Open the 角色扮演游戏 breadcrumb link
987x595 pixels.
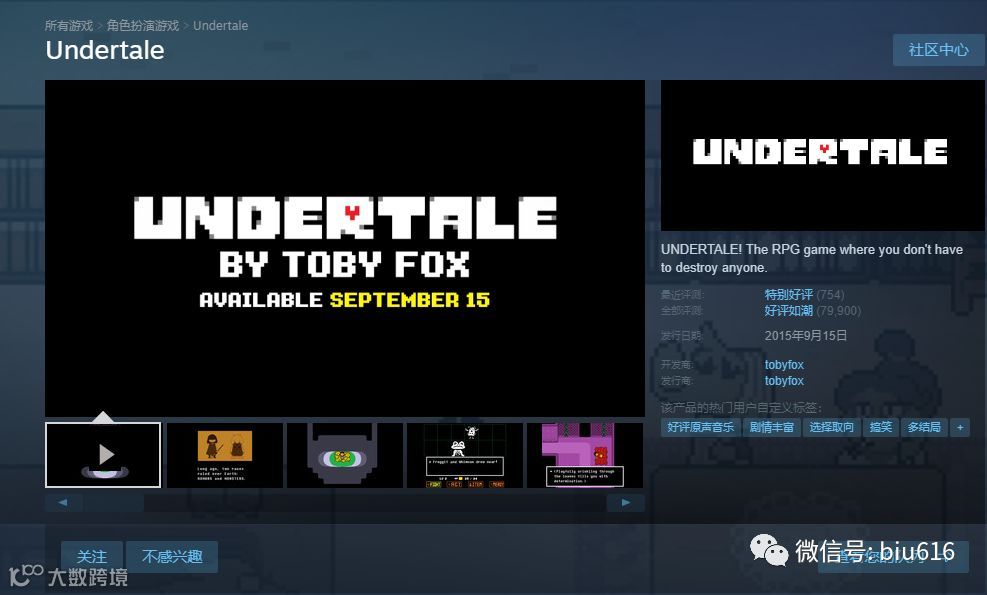(143, 26)
